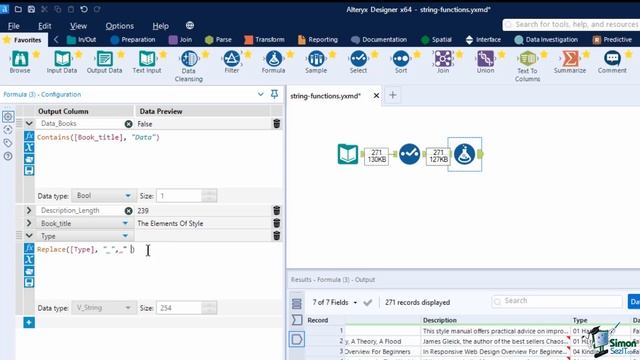Select the Text To Columns tool
Screen dimensions: 640x360
[x=527, y=66]
